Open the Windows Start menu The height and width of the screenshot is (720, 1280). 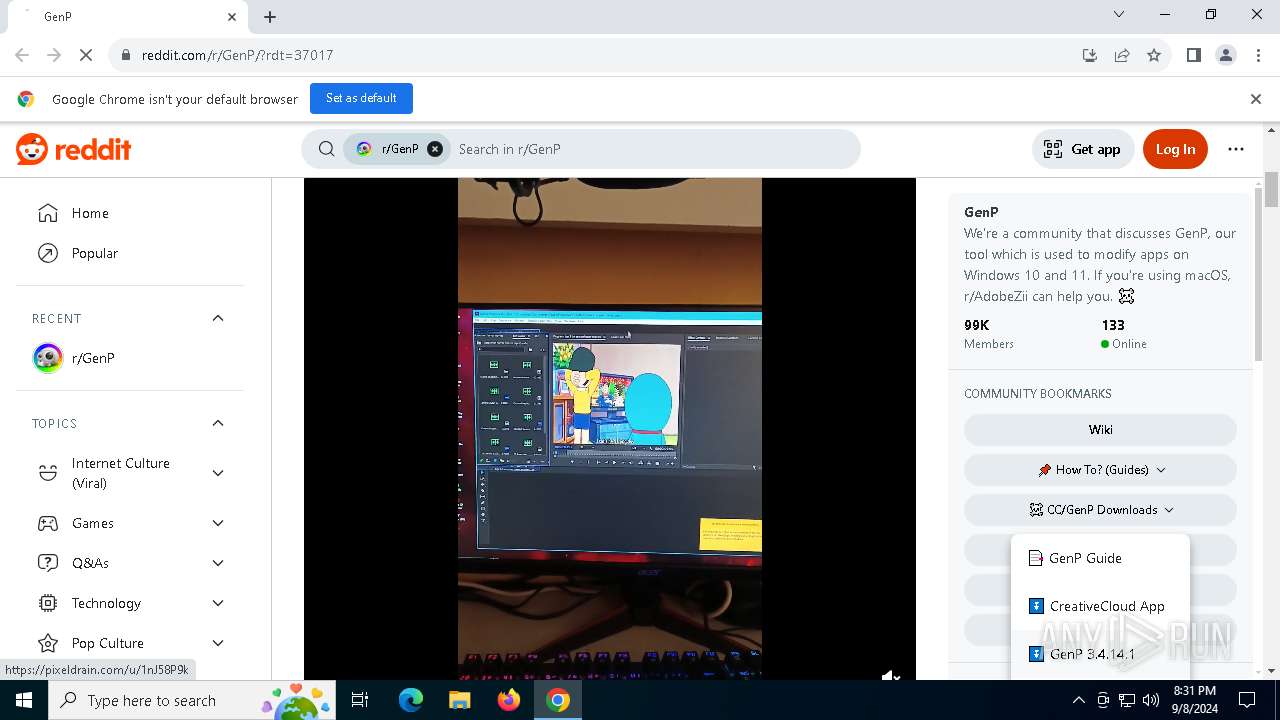click(24, 700)
